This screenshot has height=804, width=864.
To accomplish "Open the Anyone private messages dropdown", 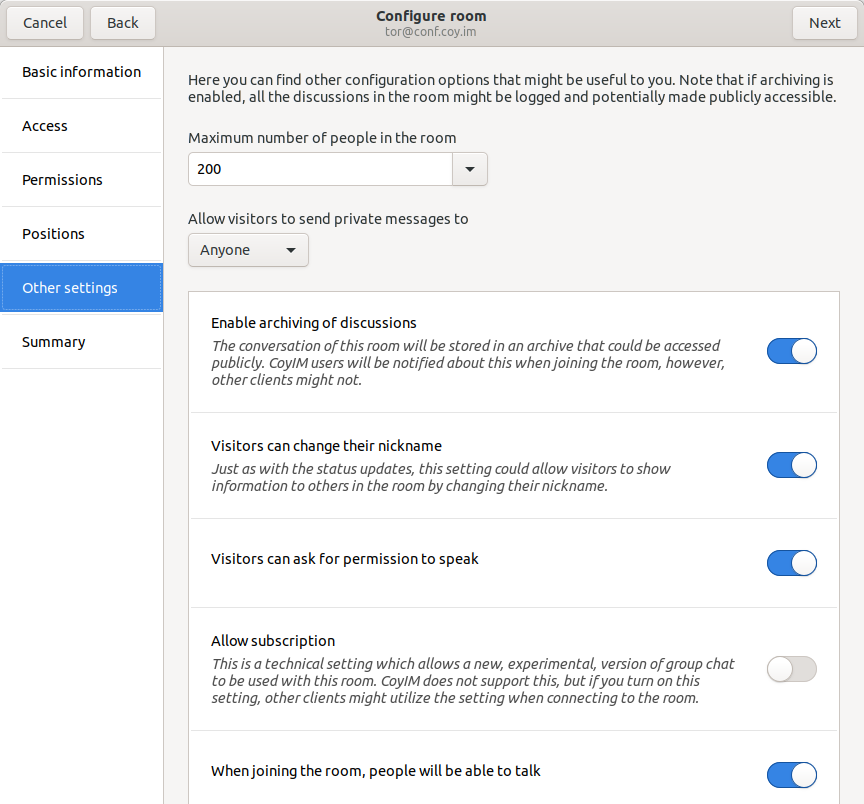I will click(248, 250).
